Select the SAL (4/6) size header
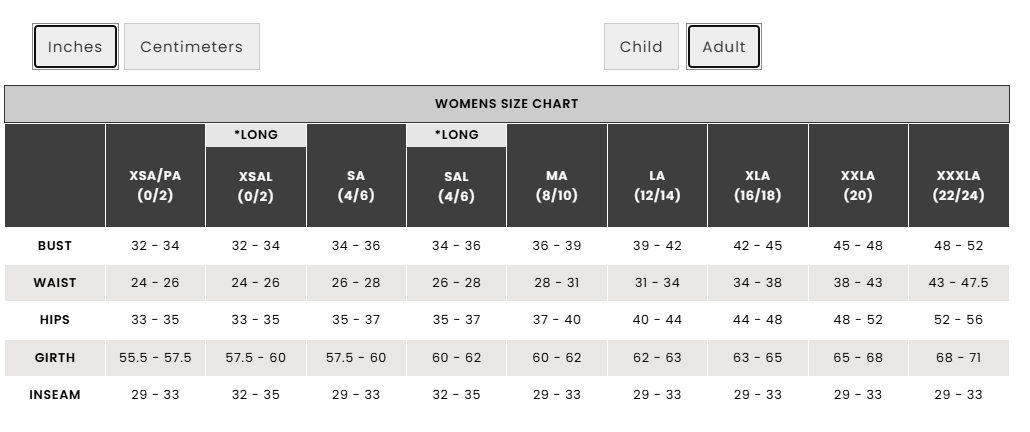The image size is (1030, 432). 456,186
